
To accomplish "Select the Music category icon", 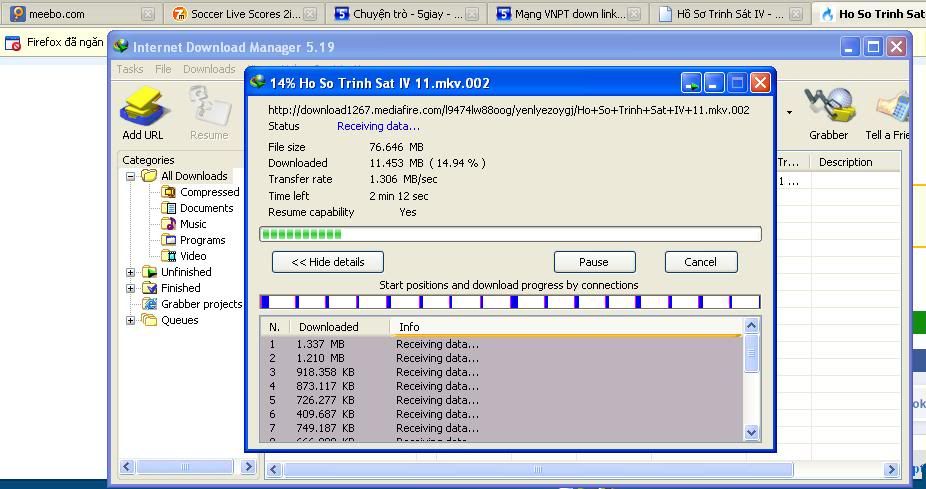I will (169, 224).
